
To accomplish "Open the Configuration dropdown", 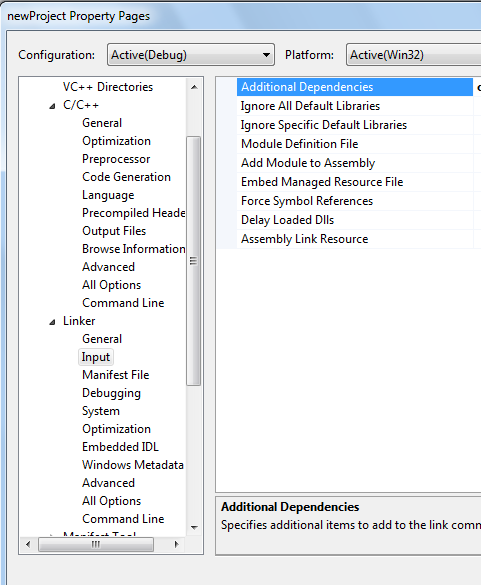I will 191,55.
